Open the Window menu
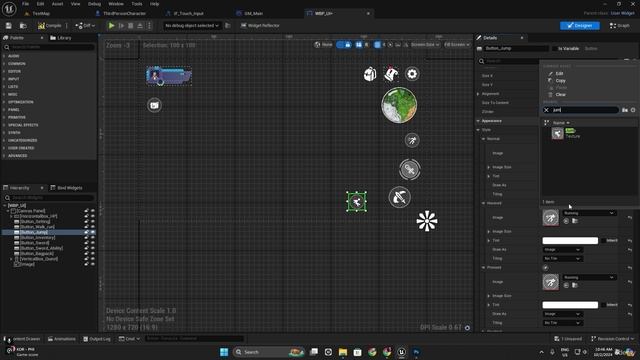640x360 pixels. [x=116, y=4]
